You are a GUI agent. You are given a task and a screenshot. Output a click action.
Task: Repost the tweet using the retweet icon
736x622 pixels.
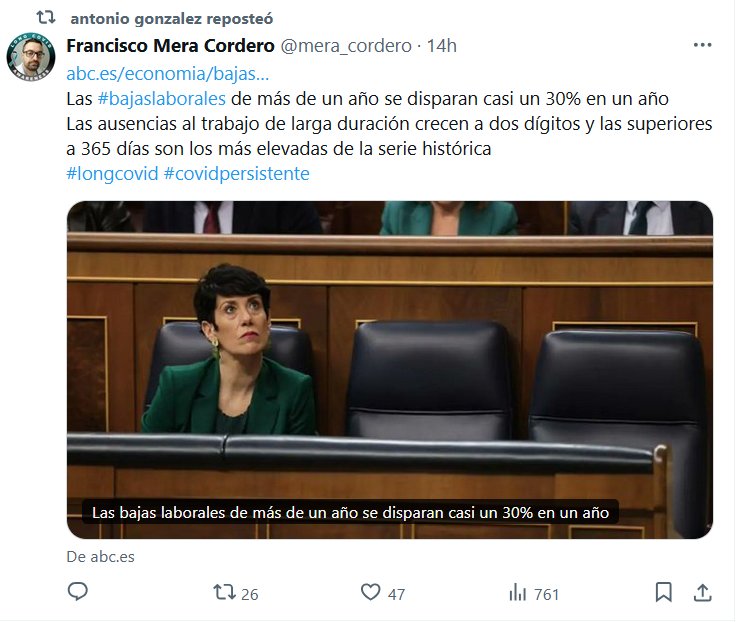click(x=225, y=592)
